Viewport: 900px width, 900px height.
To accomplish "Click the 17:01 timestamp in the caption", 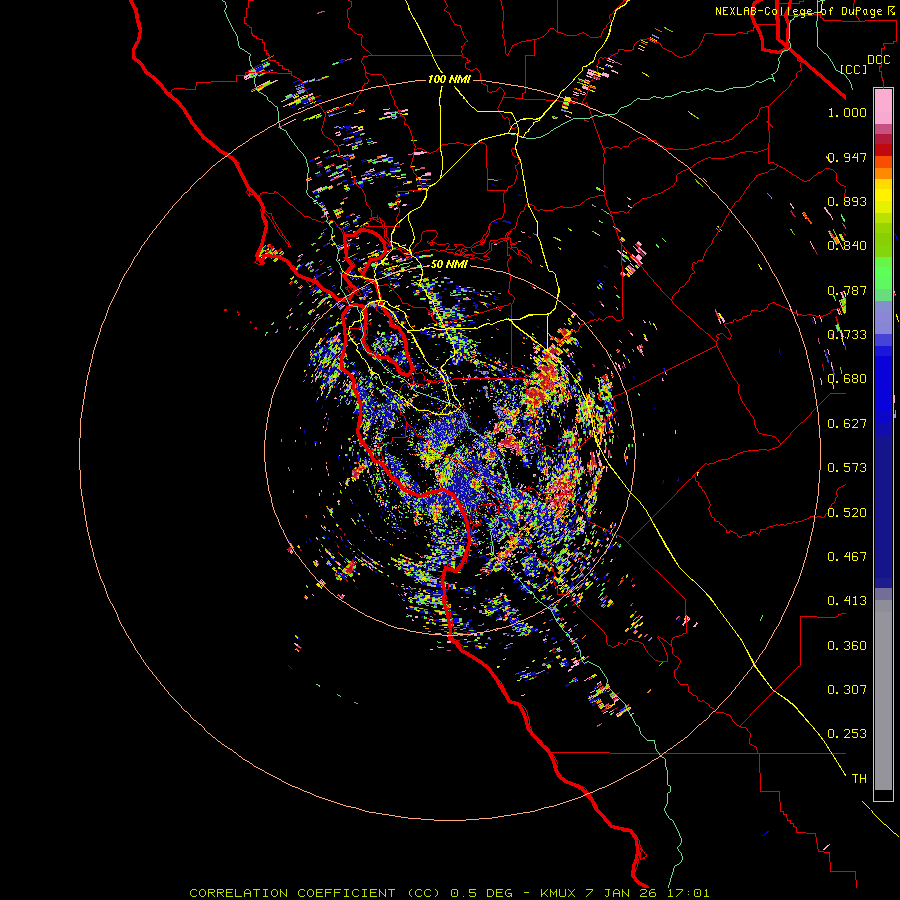I will tap(689, 893).
